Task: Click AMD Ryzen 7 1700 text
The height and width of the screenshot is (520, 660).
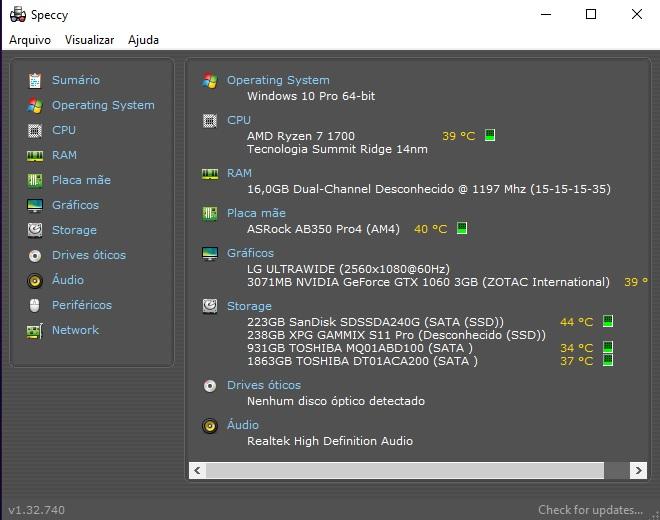Action: 301,136
